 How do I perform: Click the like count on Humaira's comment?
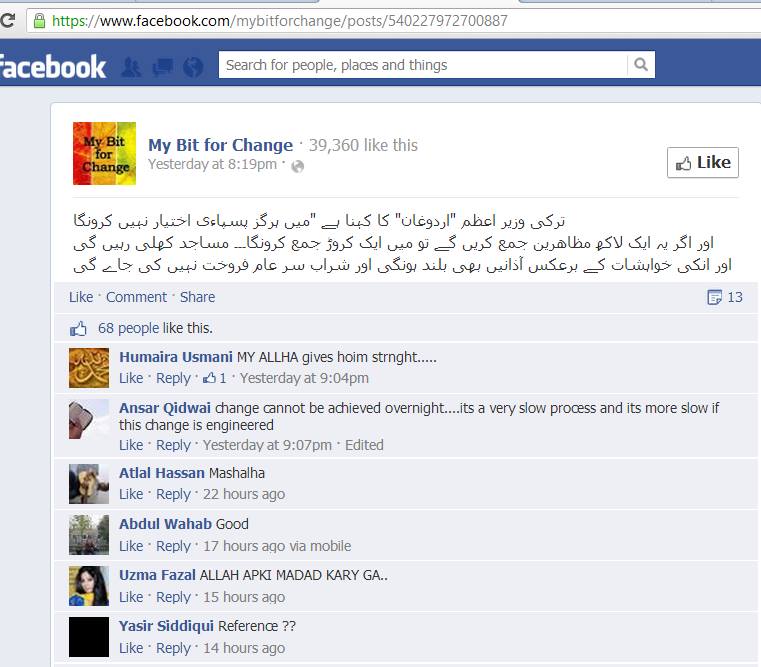click(215, 378)
